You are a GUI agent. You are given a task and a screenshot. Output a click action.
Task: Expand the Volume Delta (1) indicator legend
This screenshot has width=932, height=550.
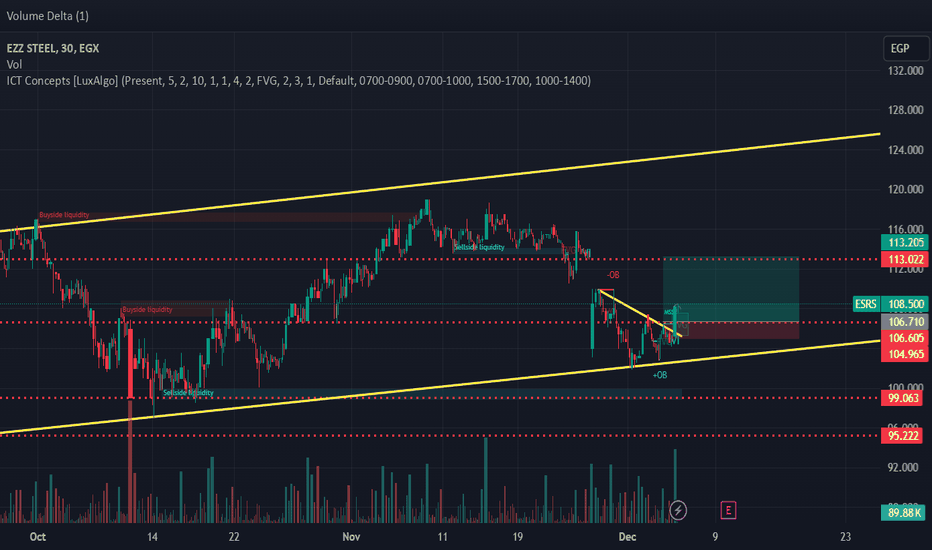tap(48, 16)
